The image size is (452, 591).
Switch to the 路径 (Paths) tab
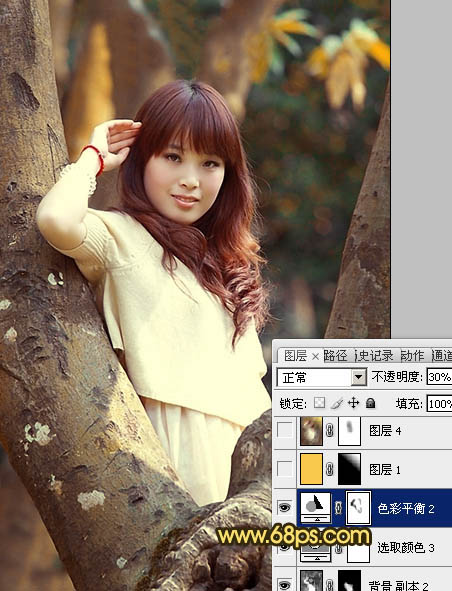tap(335, 356)
